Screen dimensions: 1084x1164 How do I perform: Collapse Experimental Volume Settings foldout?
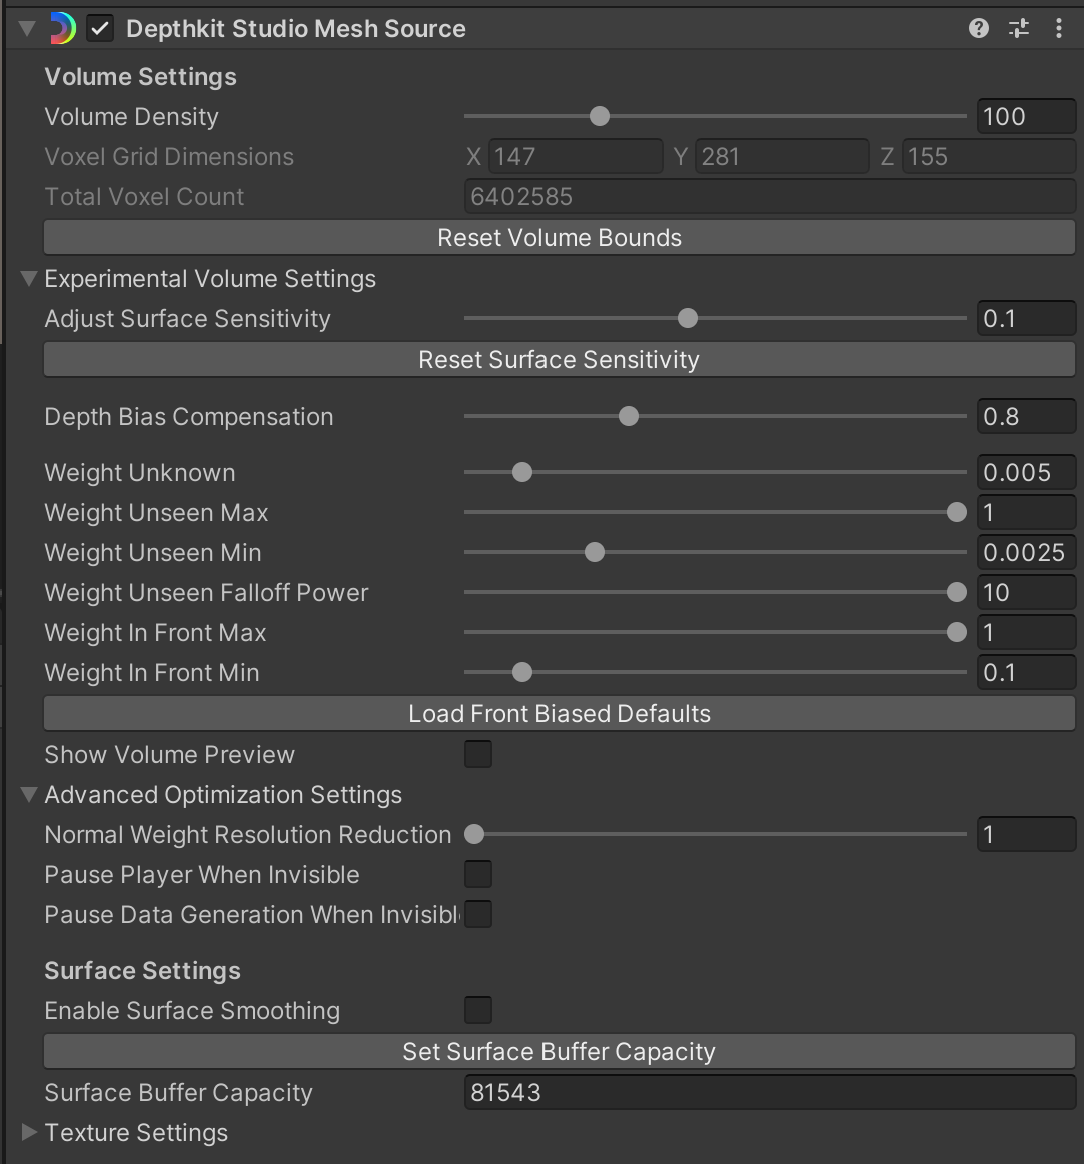[x=29, y=279]
